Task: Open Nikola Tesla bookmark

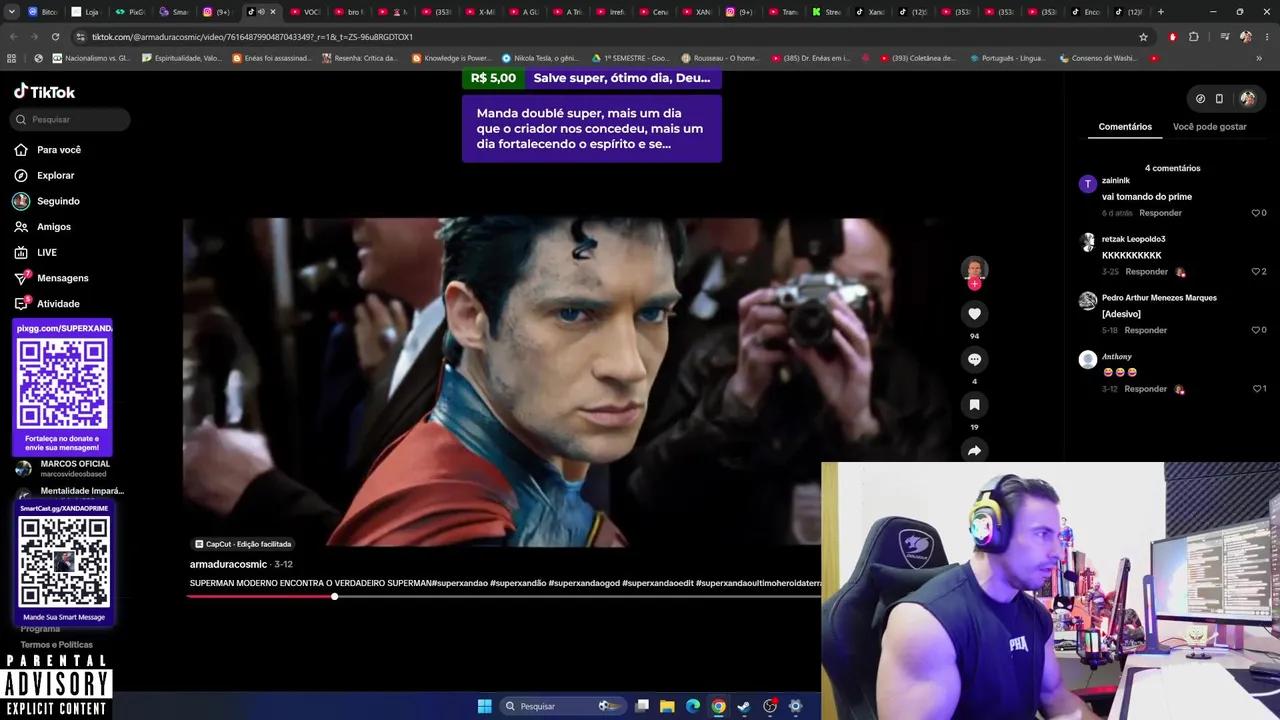Action: pos(541,58)
